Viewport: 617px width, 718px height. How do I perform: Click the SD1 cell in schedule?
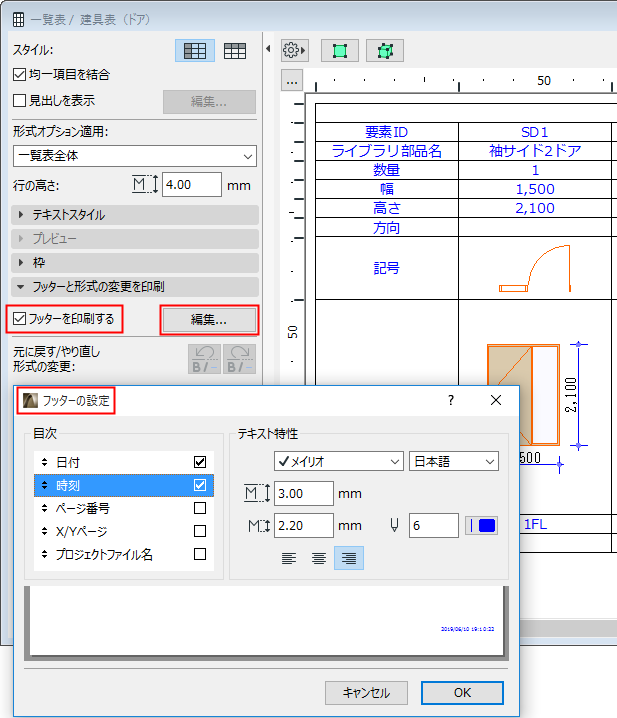tap(535, 132)
